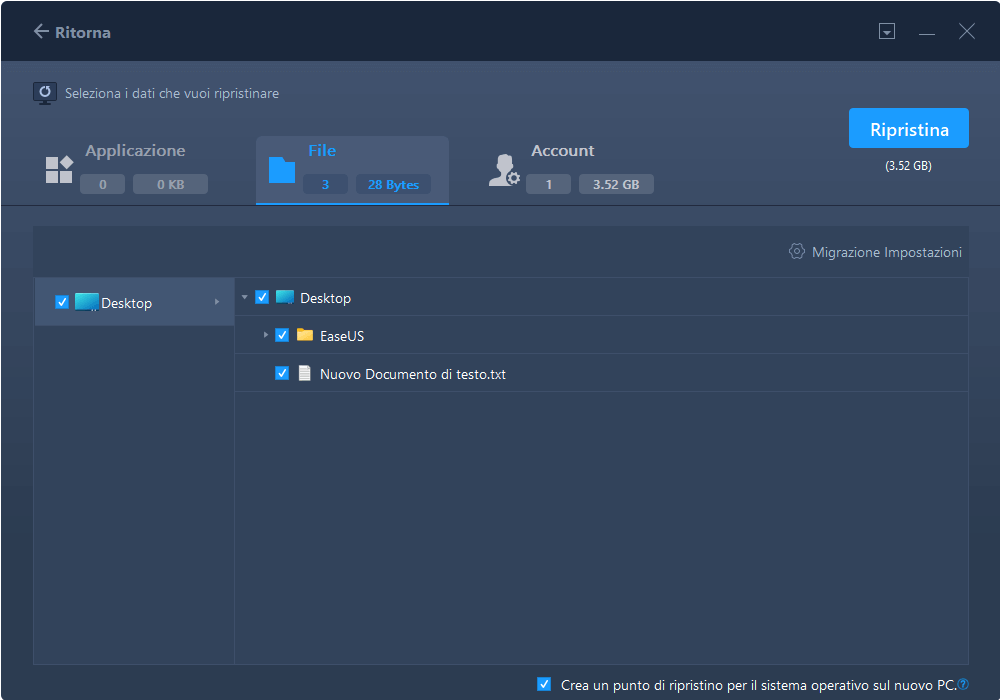Click the restore monitor icon near Seleziona
The width and height of the screenshot is (1000, 700).
(x=45, y=93)
